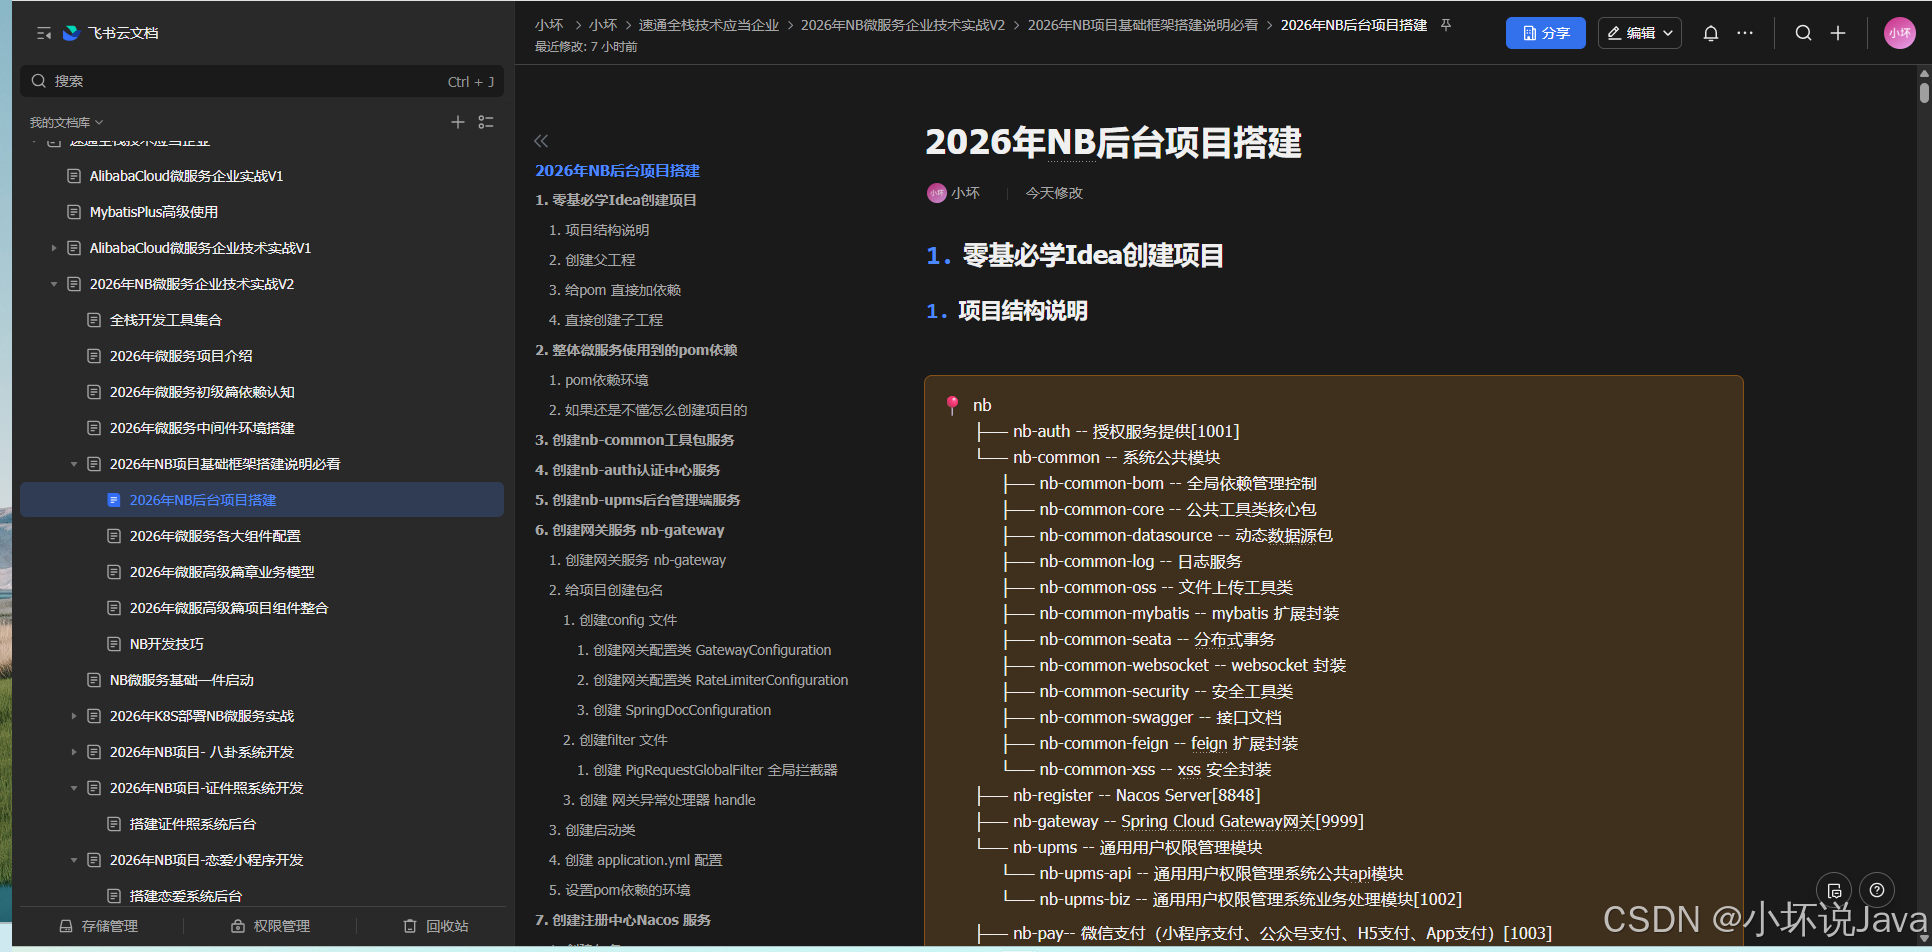Click the plus icon next to 我的文档库
The height and width of the screenshot is (952, 1932).
458,122
